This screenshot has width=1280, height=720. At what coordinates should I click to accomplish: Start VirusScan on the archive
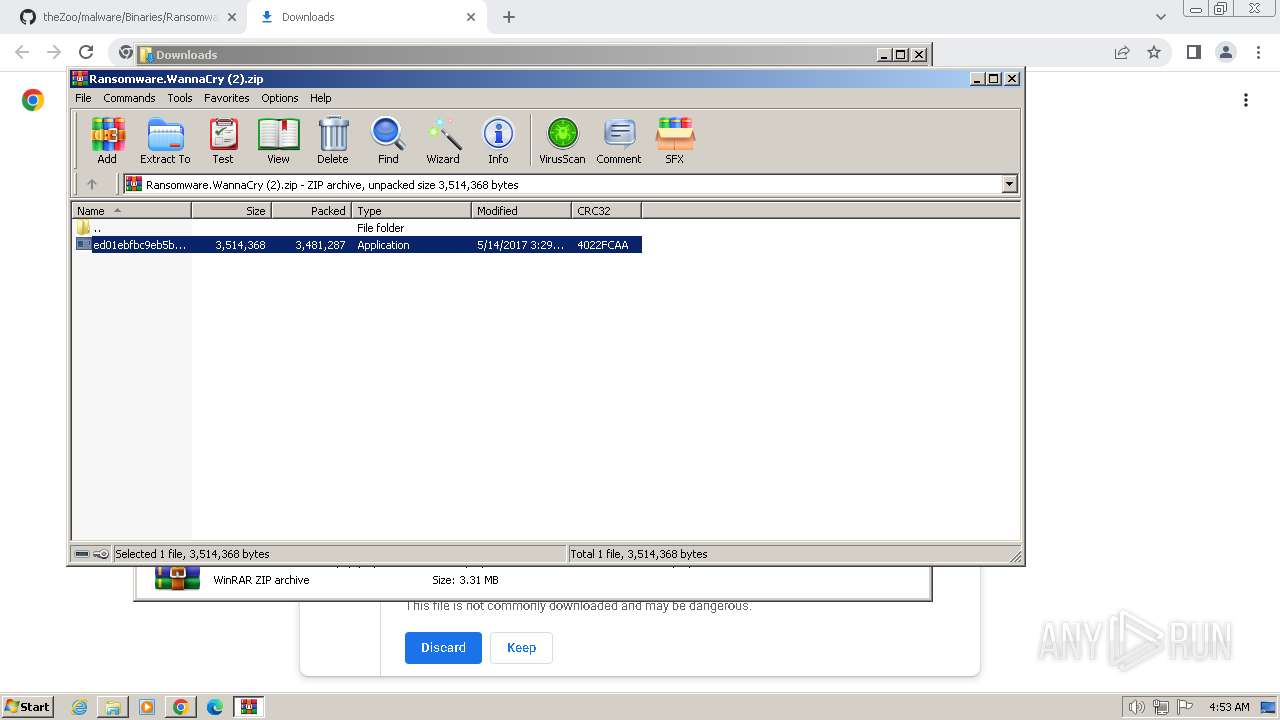point(562,140)
